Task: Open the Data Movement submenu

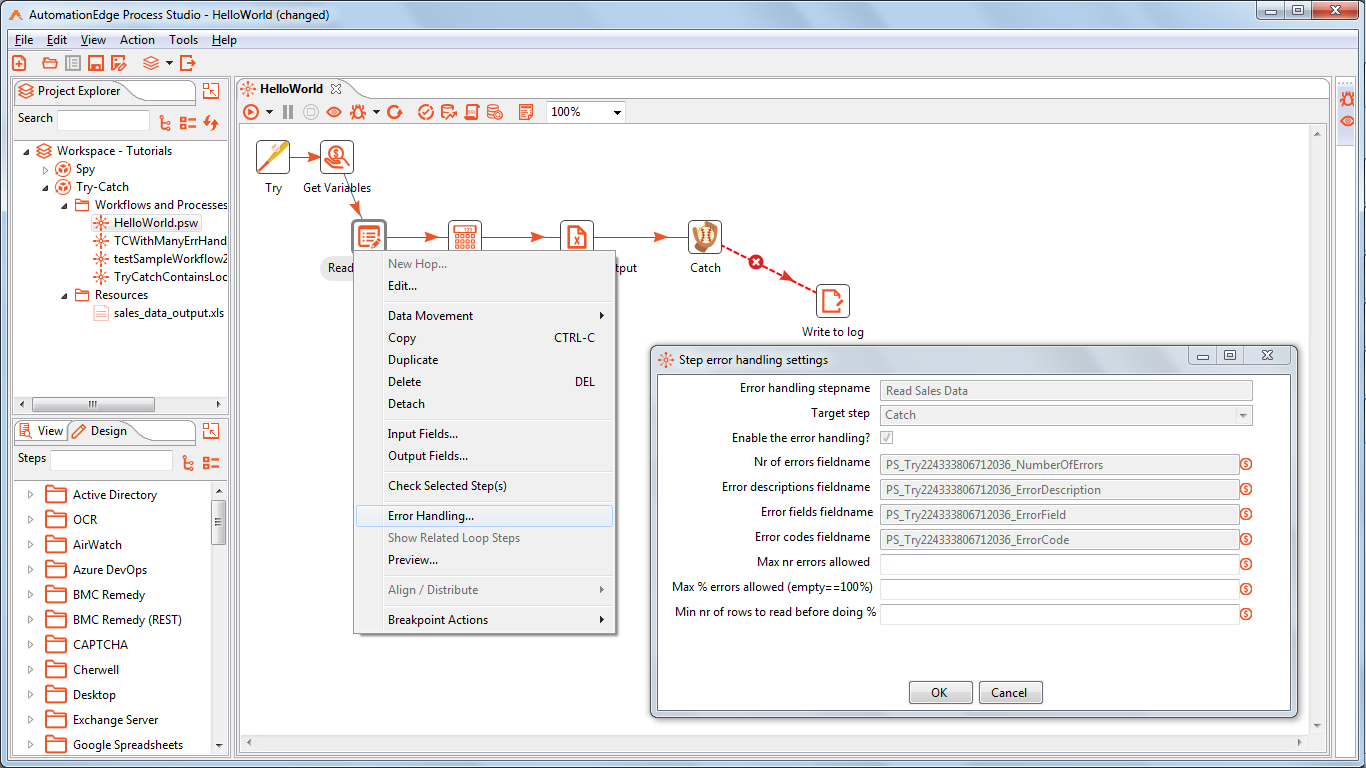Action: [485, 316]
